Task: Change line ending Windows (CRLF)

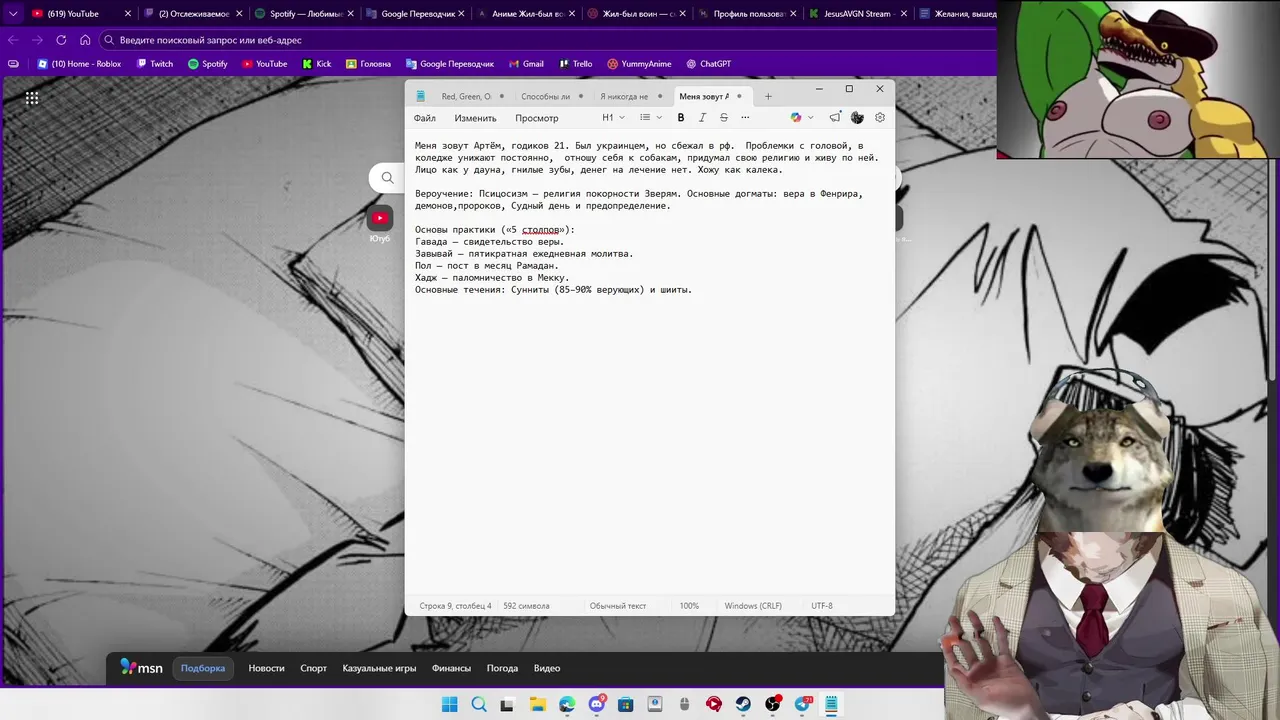Action: (x=753, y=606)
